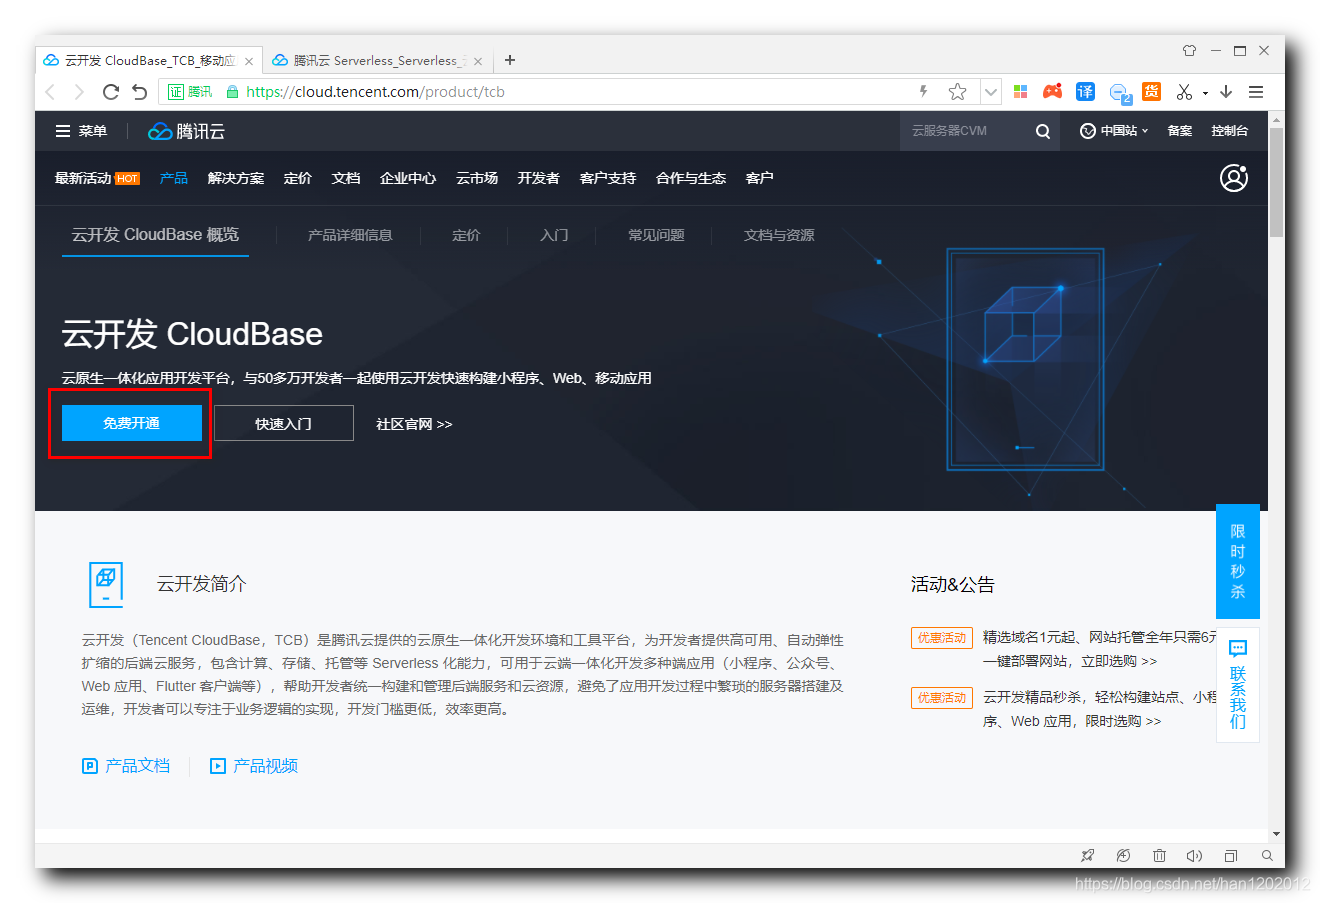Click the search magnifier in Tencent Cloud header
This screenshot has height=903, width=1320.
[1042, 131]
